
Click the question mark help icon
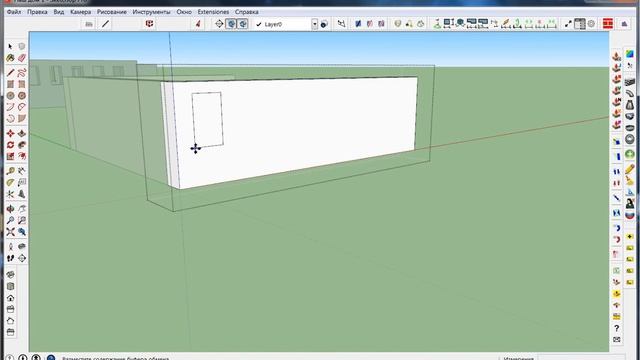[x=616, y=328]
